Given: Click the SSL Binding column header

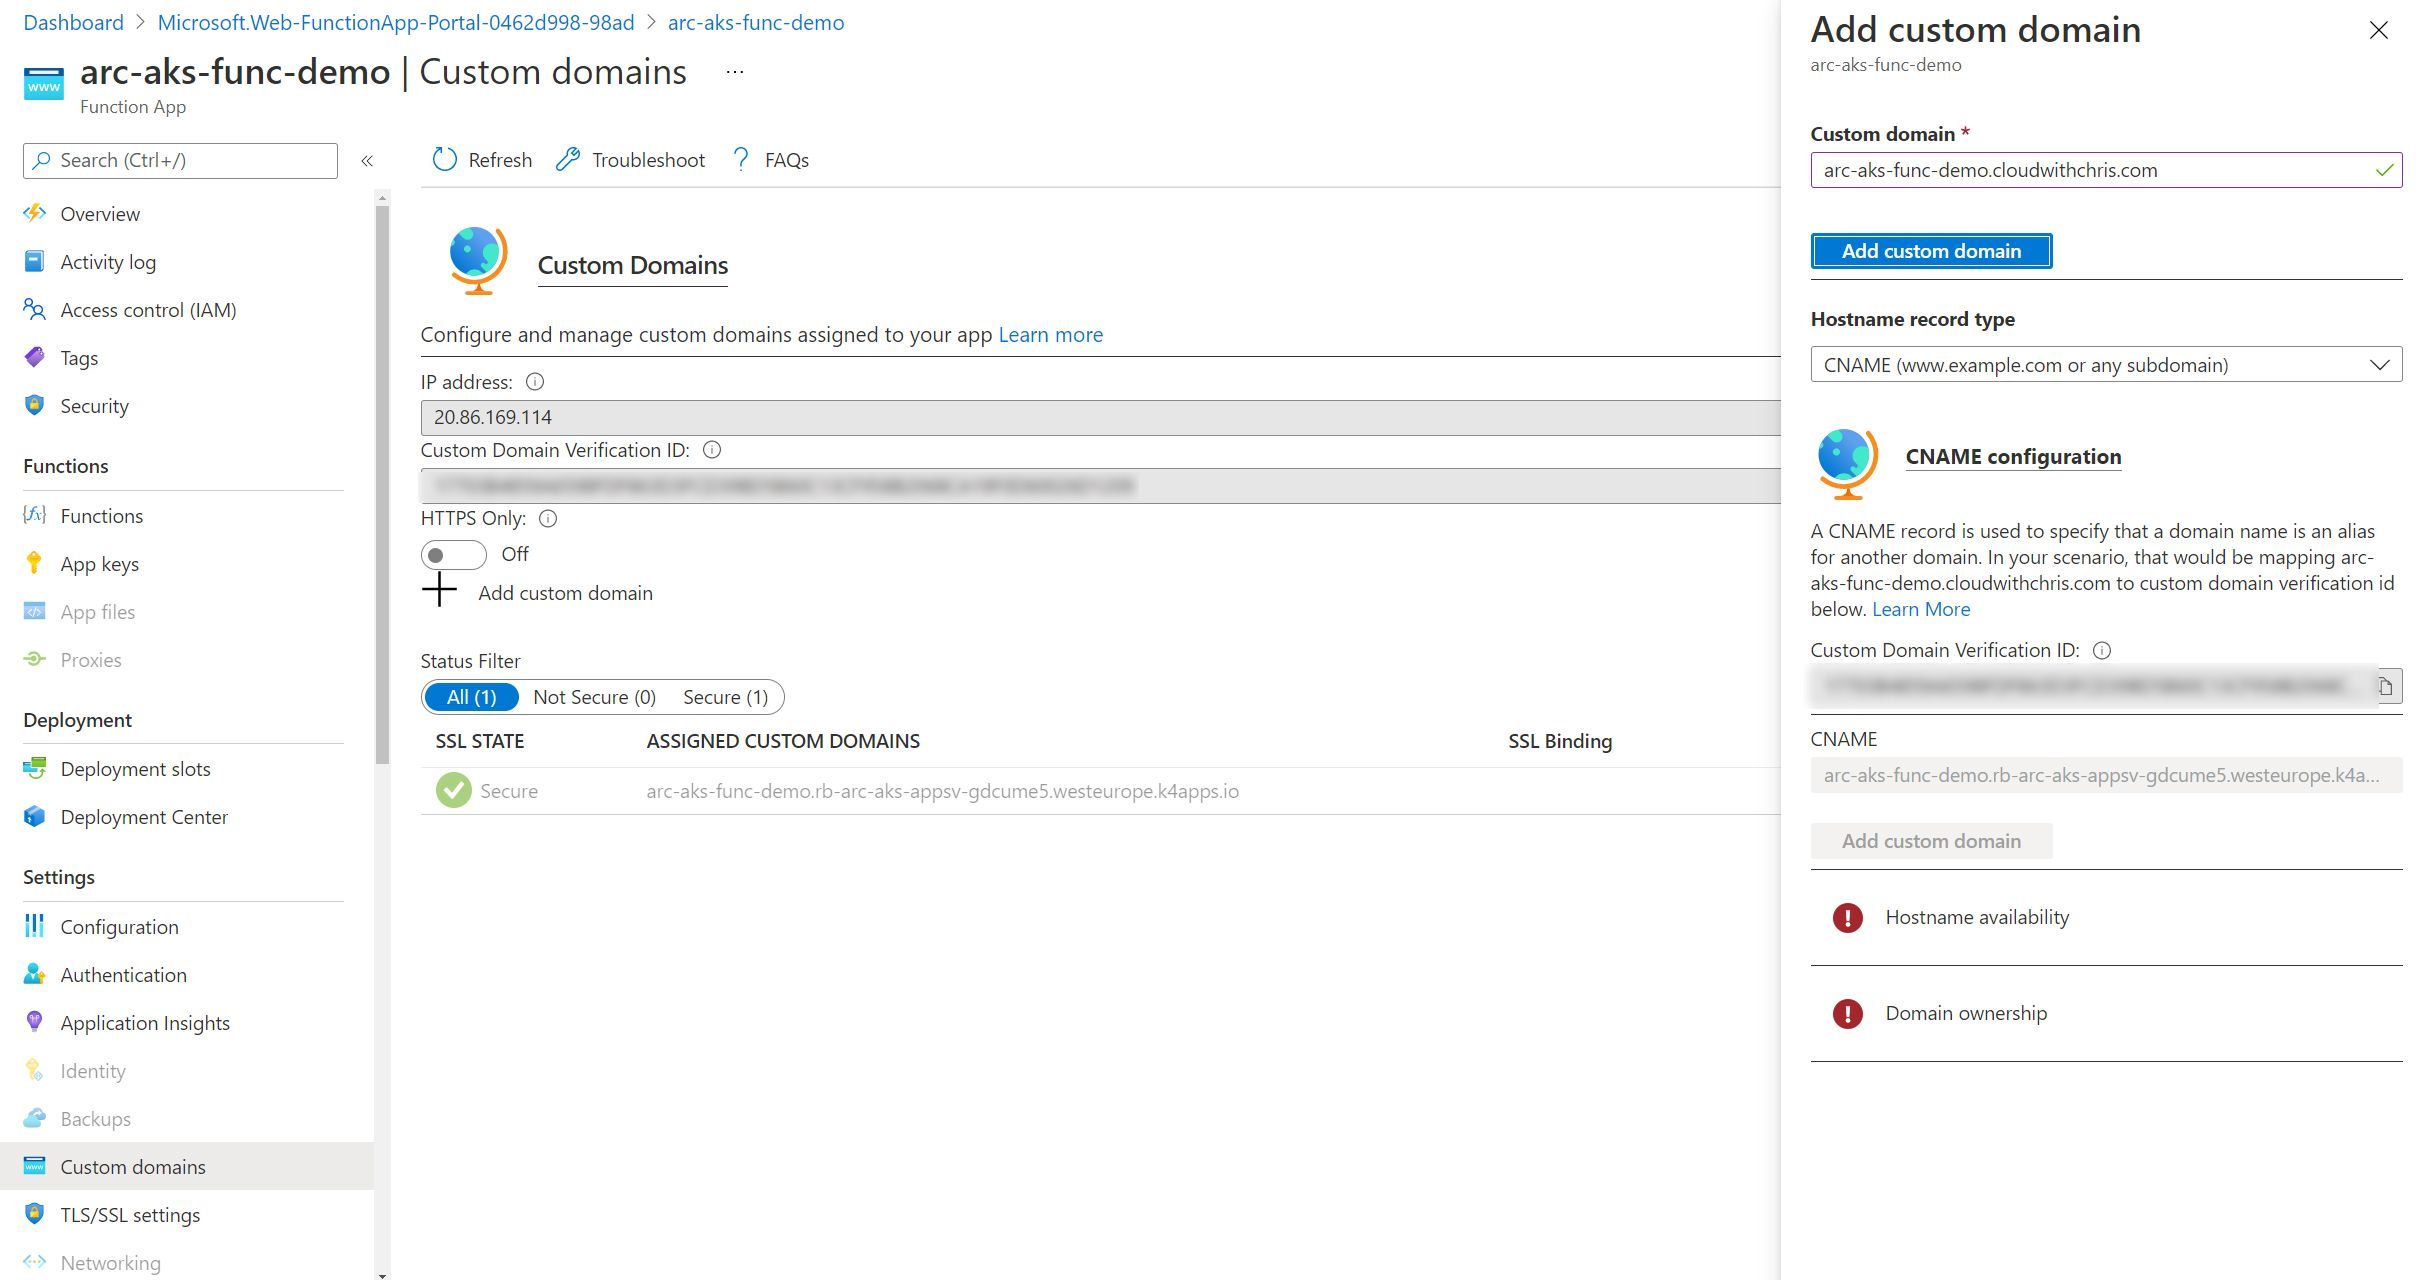Looking at the screenshot, I should point(1560,741).
